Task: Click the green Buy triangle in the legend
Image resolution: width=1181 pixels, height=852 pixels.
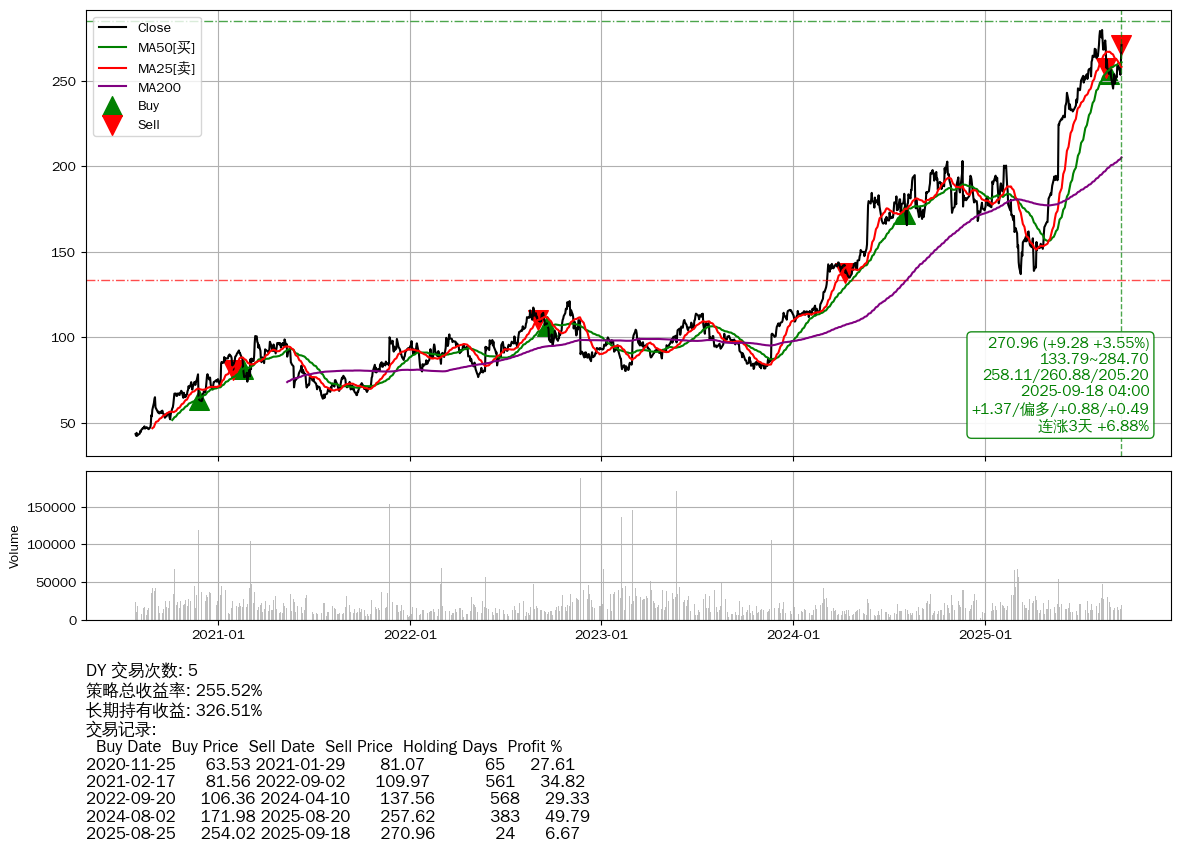Action: [113, 106]
